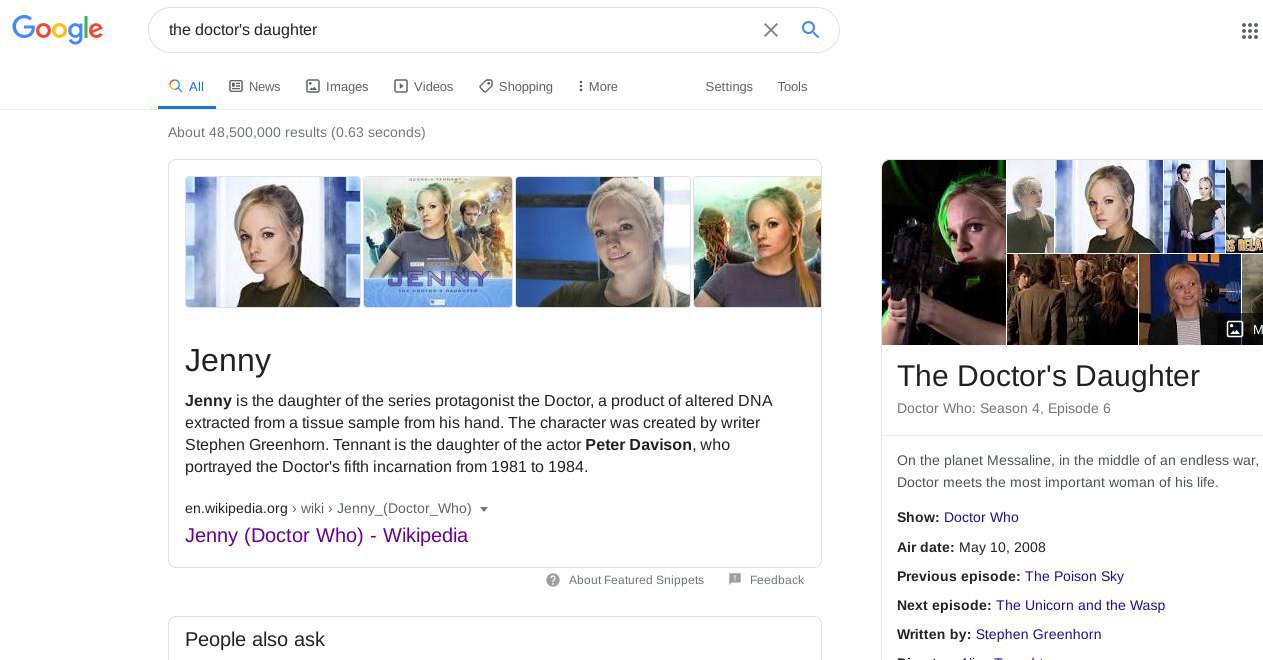Screen dimensions: 1263x660
Task: Click the Feedback flag icon
Action: pyautogui.click(x=735, y=580)
